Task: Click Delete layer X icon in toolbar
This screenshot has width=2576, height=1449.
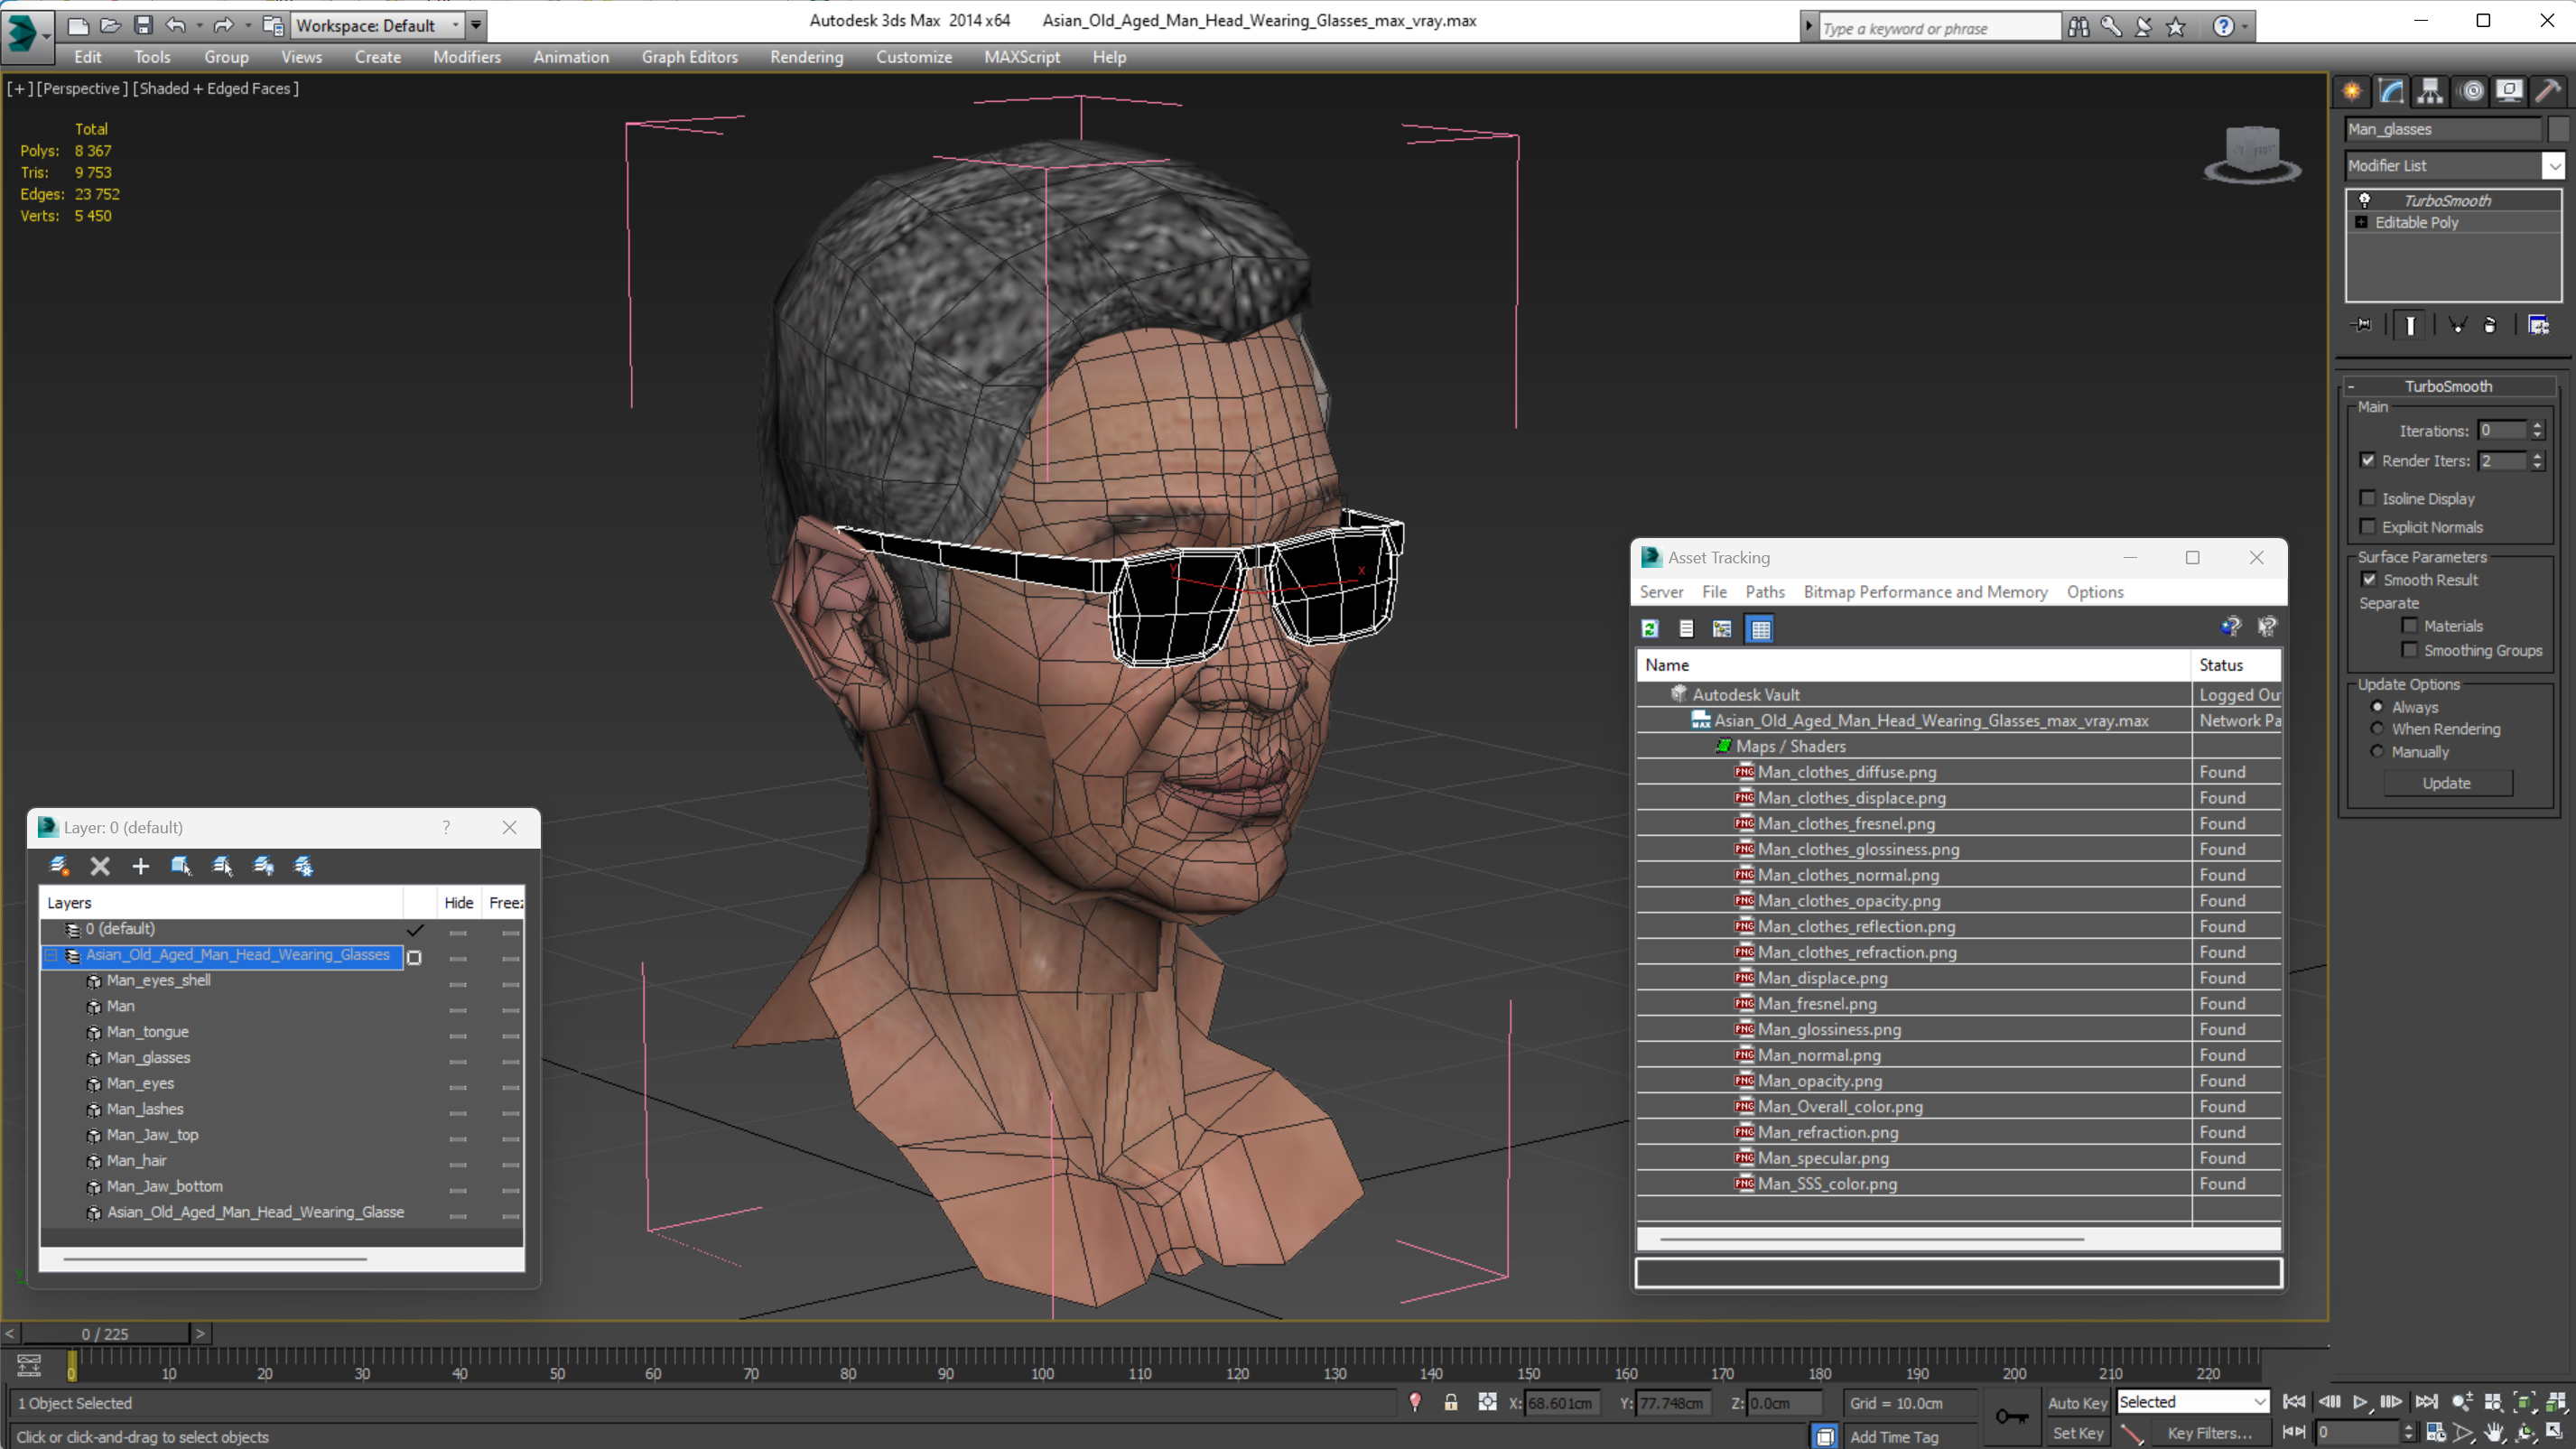Action: [x=100, y=866]
